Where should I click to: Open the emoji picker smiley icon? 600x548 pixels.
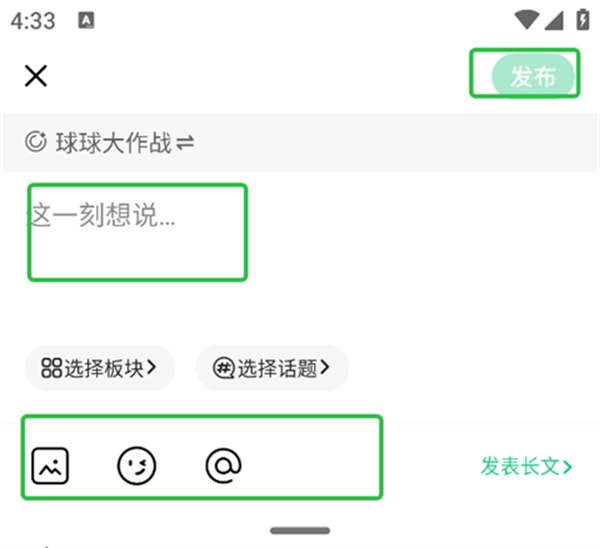coord(137,466)
